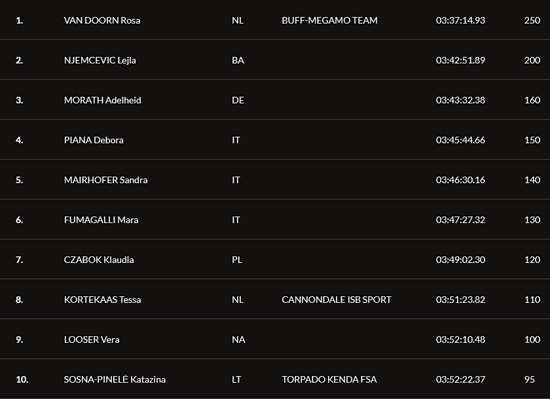This screenshot has height=399, width=550.
Task: Click the 95 points value
Action: click(x=530, y=379)
